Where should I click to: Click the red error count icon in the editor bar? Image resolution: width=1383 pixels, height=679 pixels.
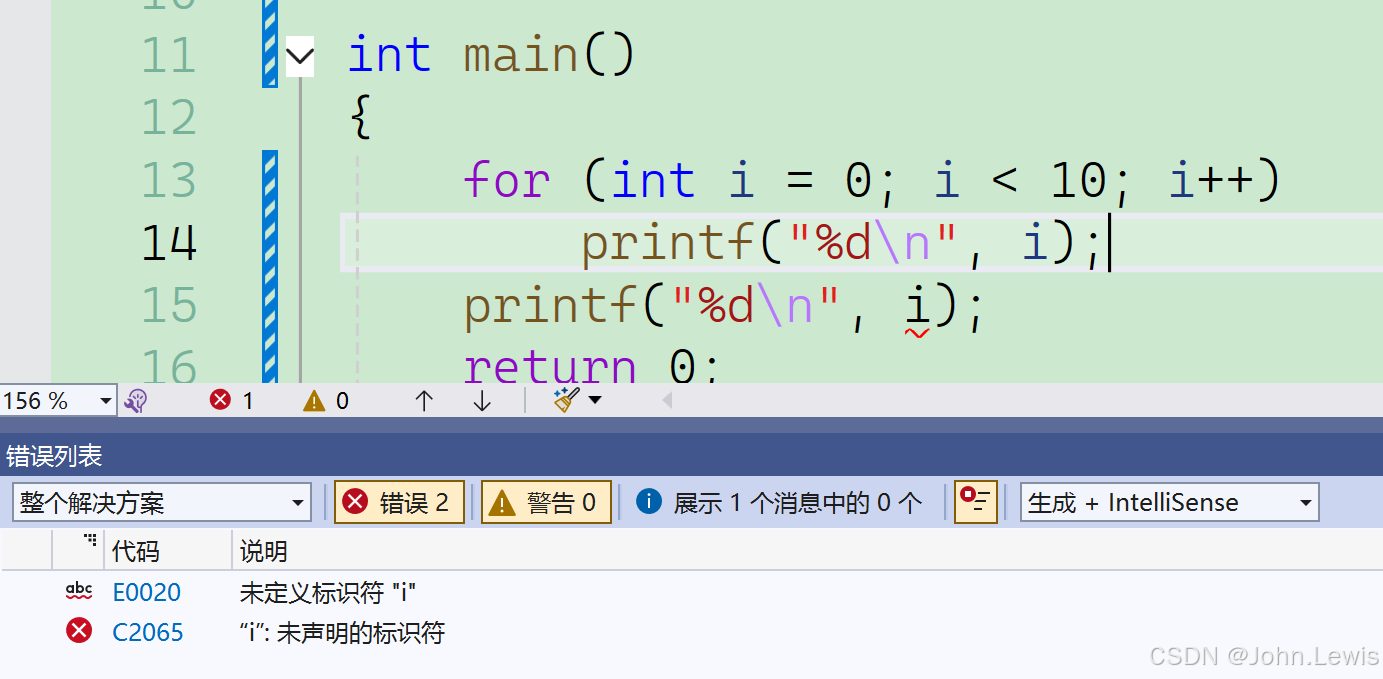pos(220,401)
